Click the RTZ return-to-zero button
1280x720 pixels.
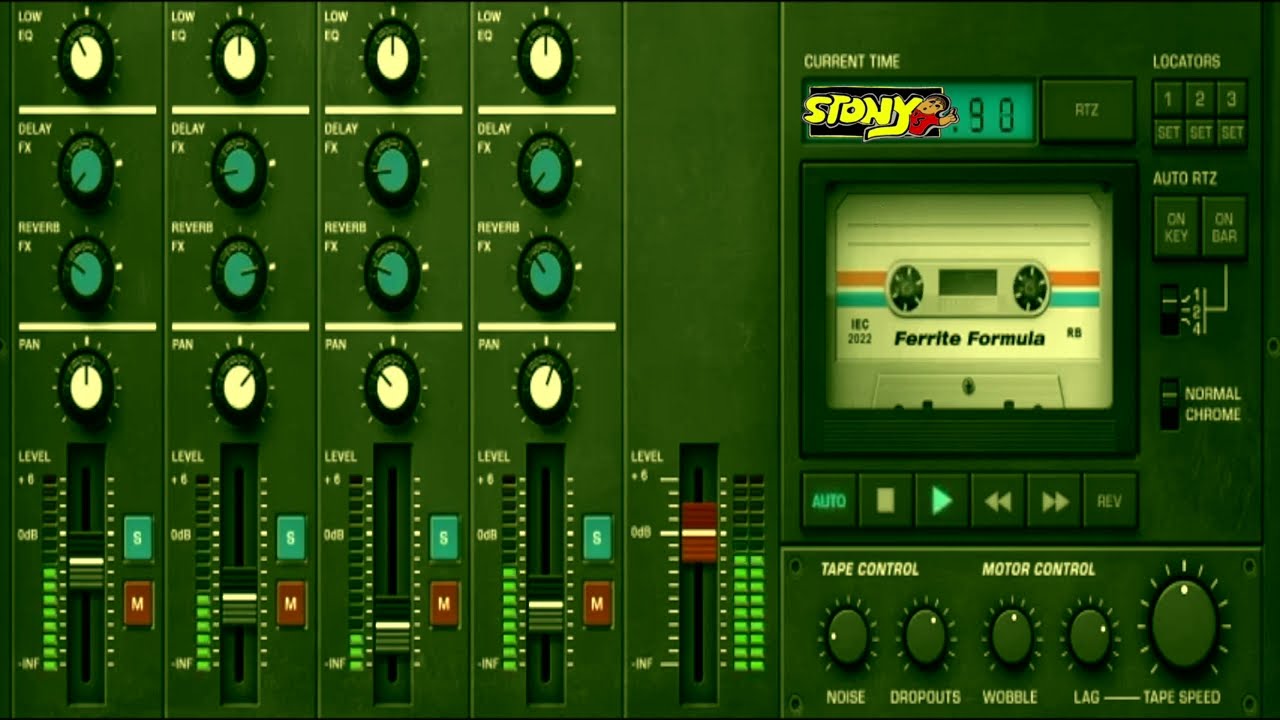[1087, 110]
